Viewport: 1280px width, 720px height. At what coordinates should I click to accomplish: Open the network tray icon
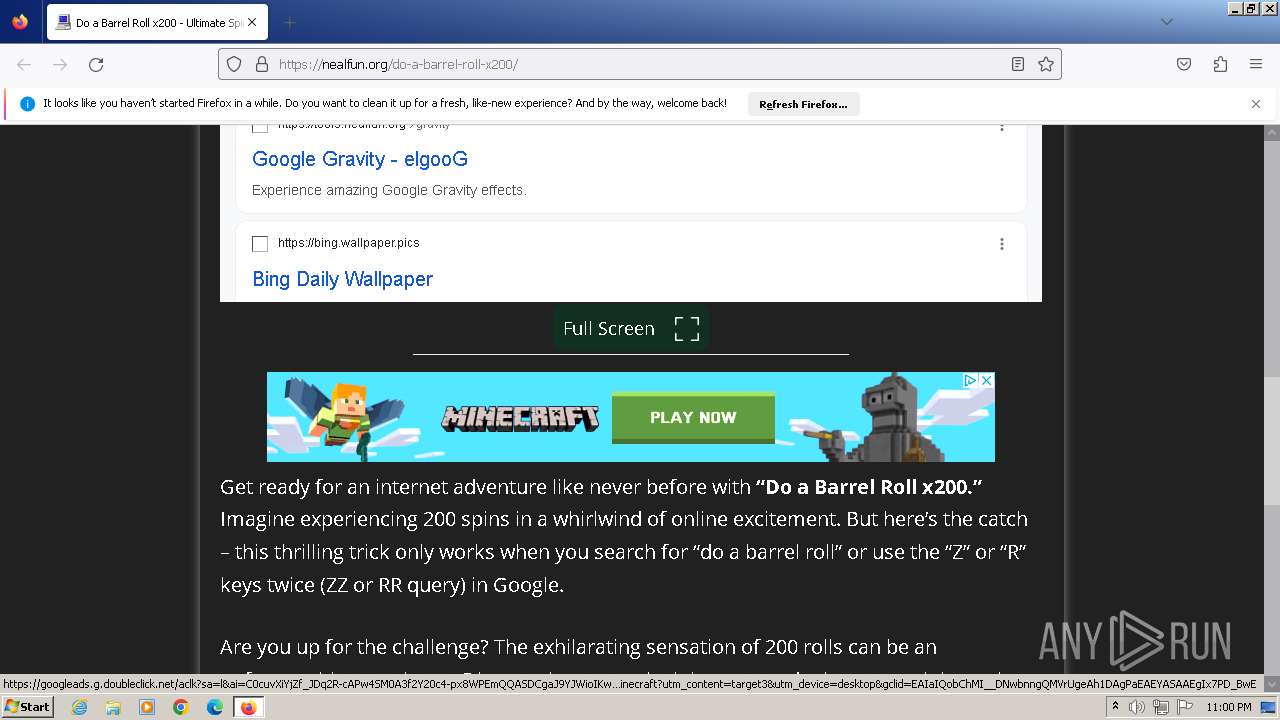[1160, 707]
